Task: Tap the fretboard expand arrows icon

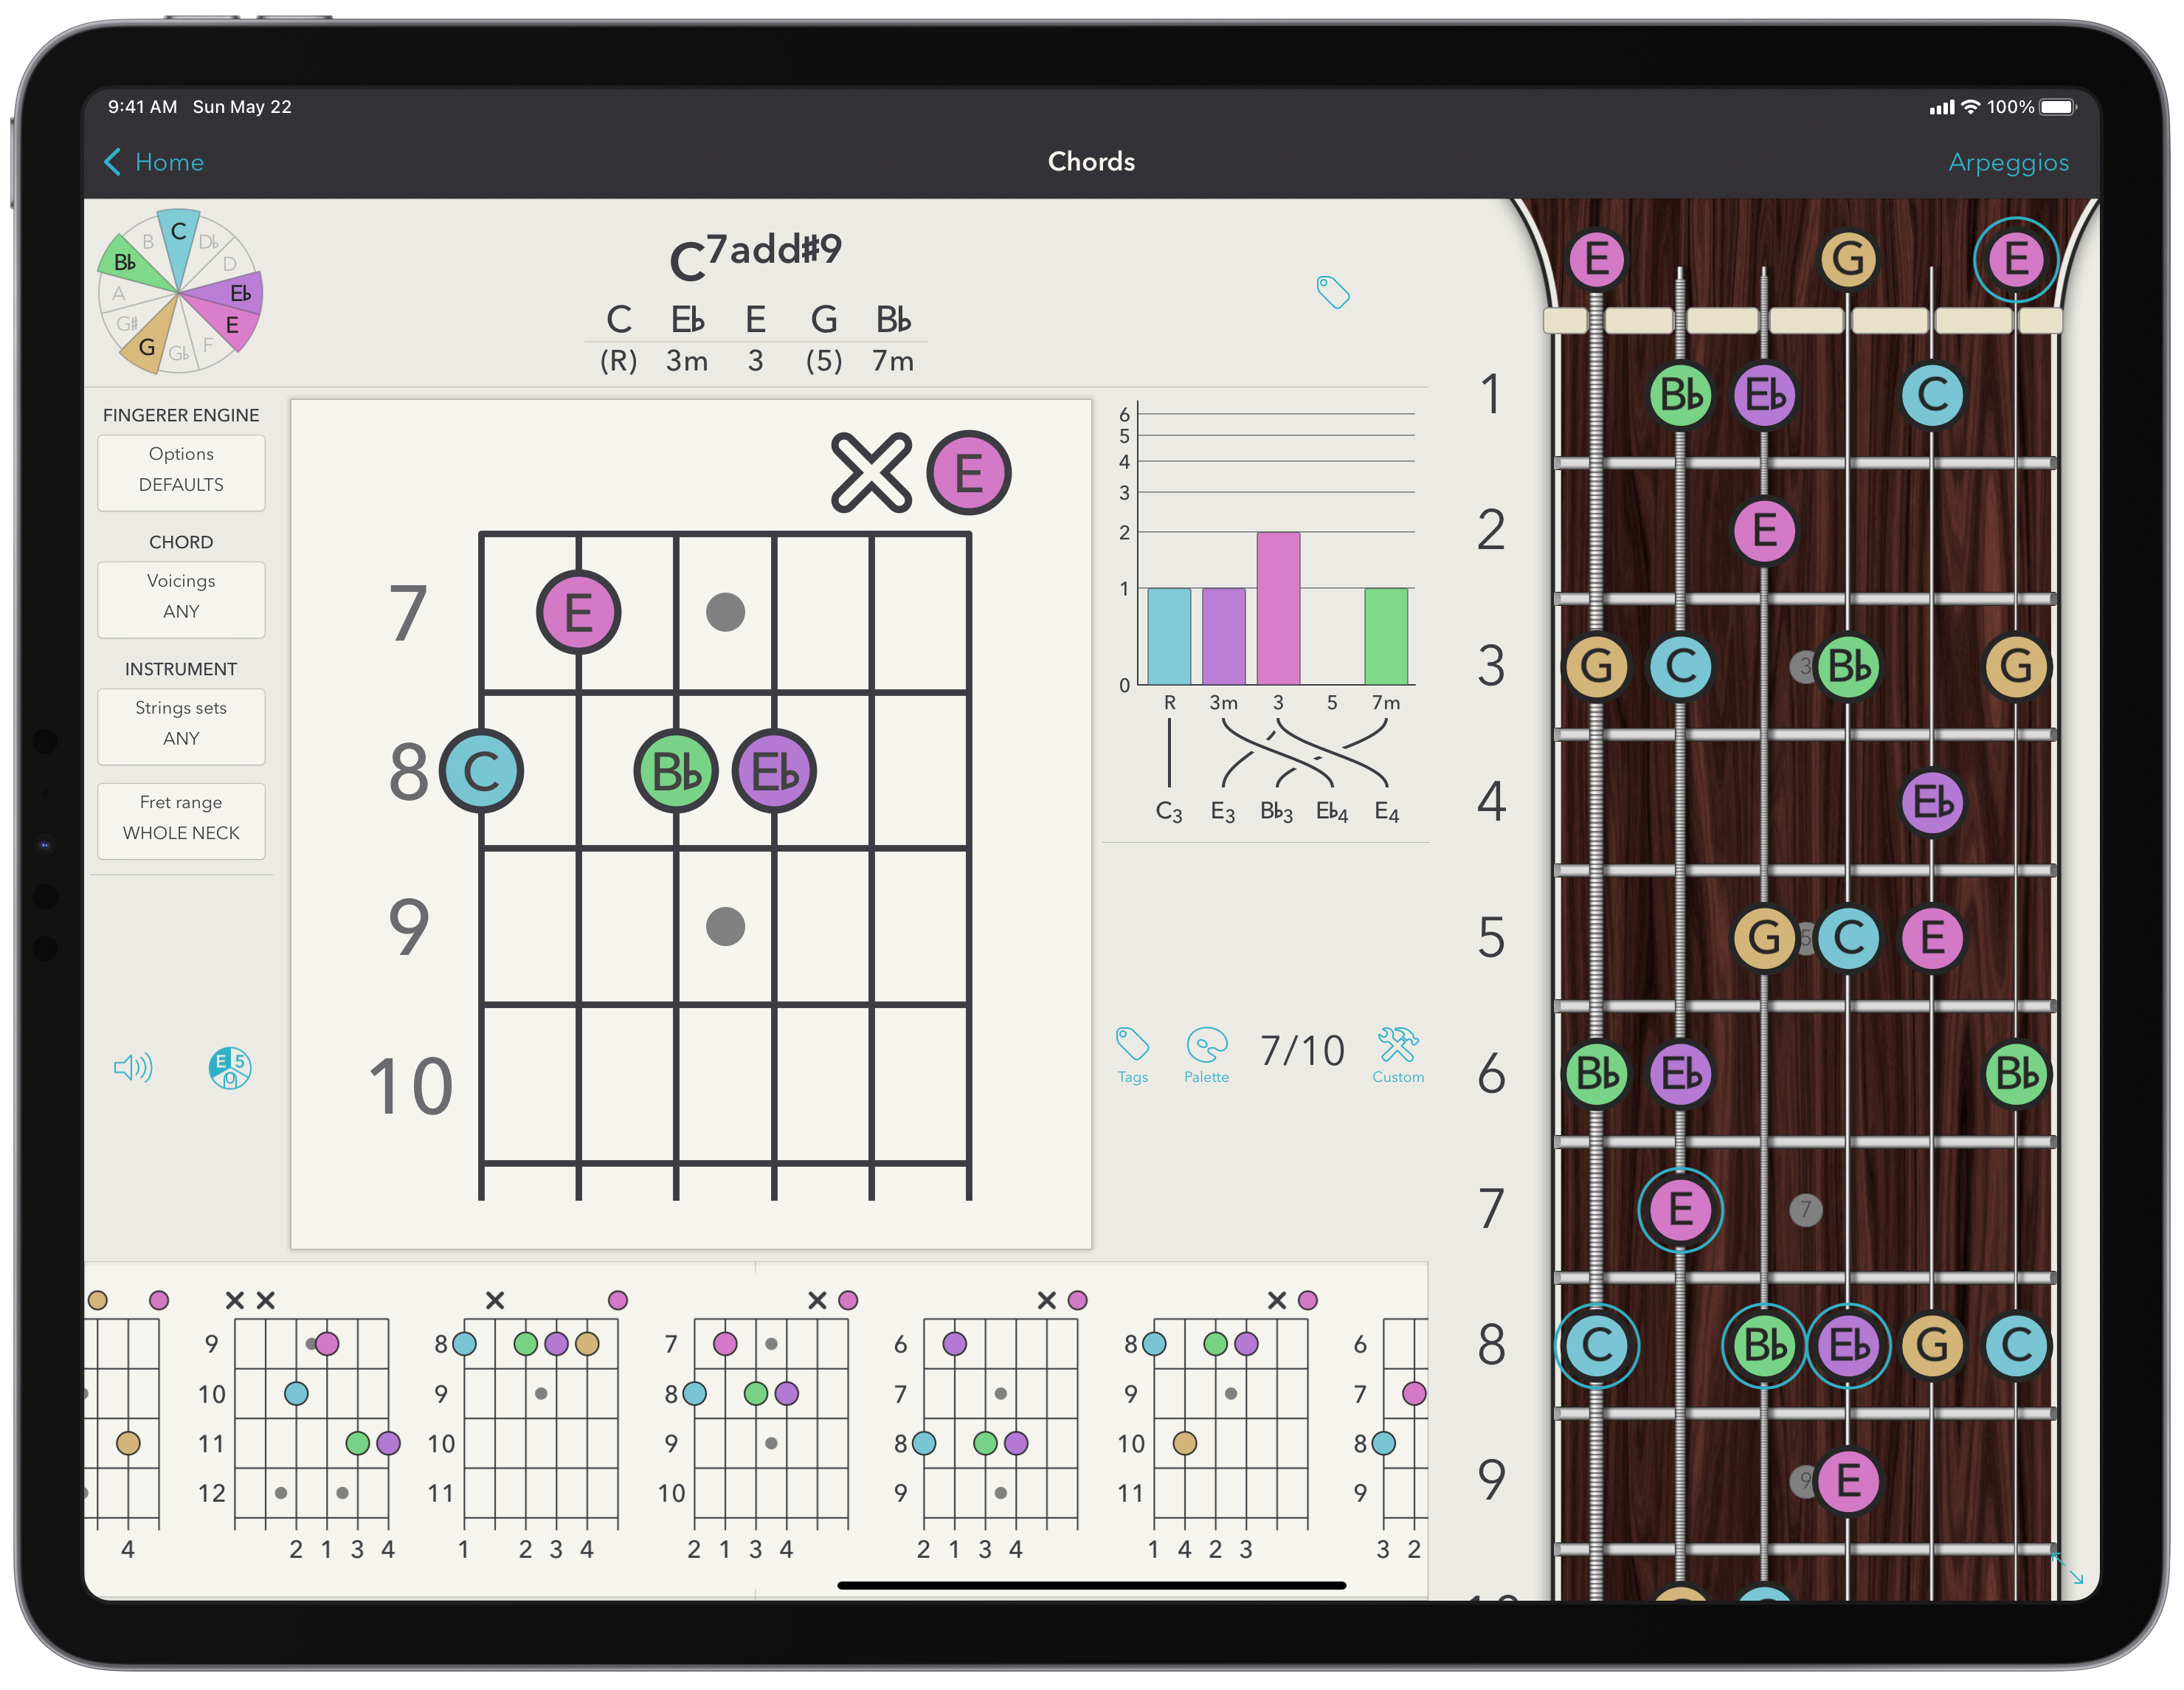Action: click(x=2068, y=1568)
